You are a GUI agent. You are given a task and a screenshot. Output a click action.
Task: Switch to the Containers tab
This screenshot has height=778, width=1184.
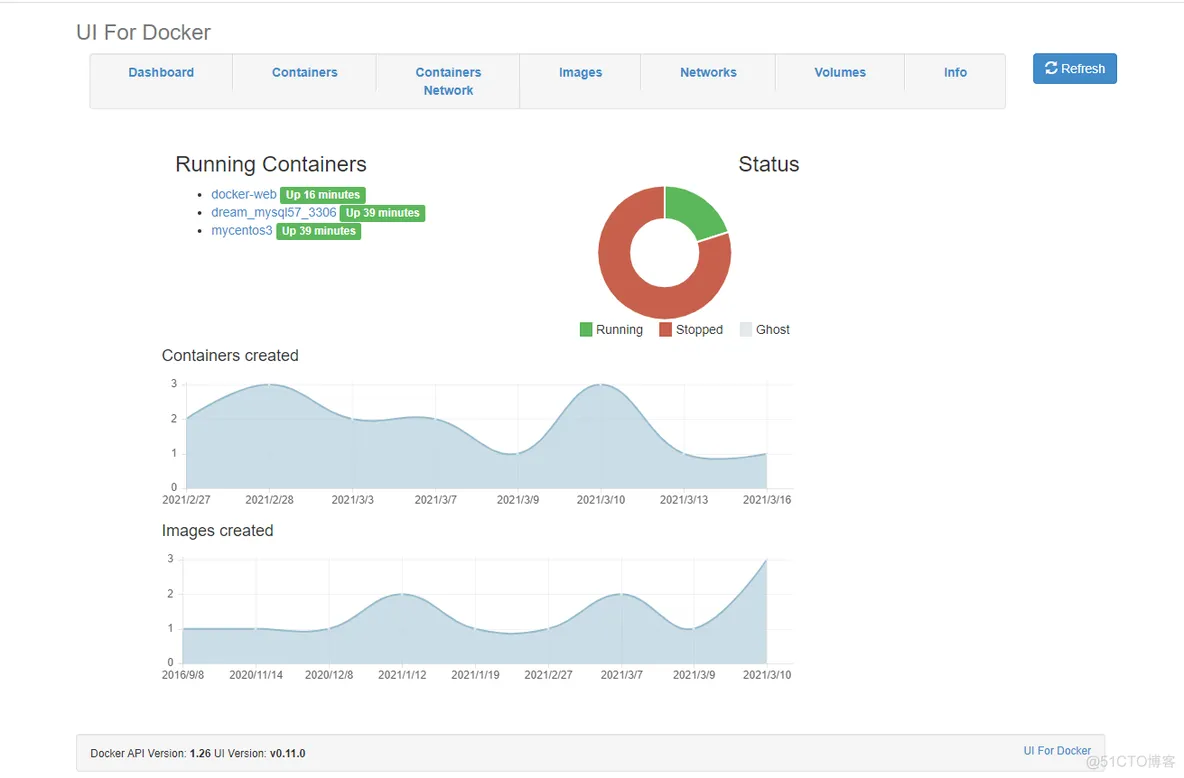pyautogui.click(x=304, y=73)
